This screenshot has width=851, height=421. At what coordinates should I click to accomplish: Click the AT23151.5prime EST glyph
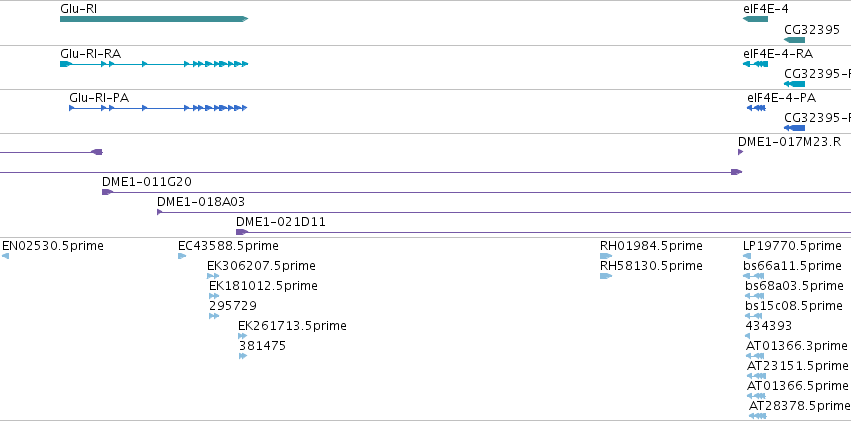757,376
